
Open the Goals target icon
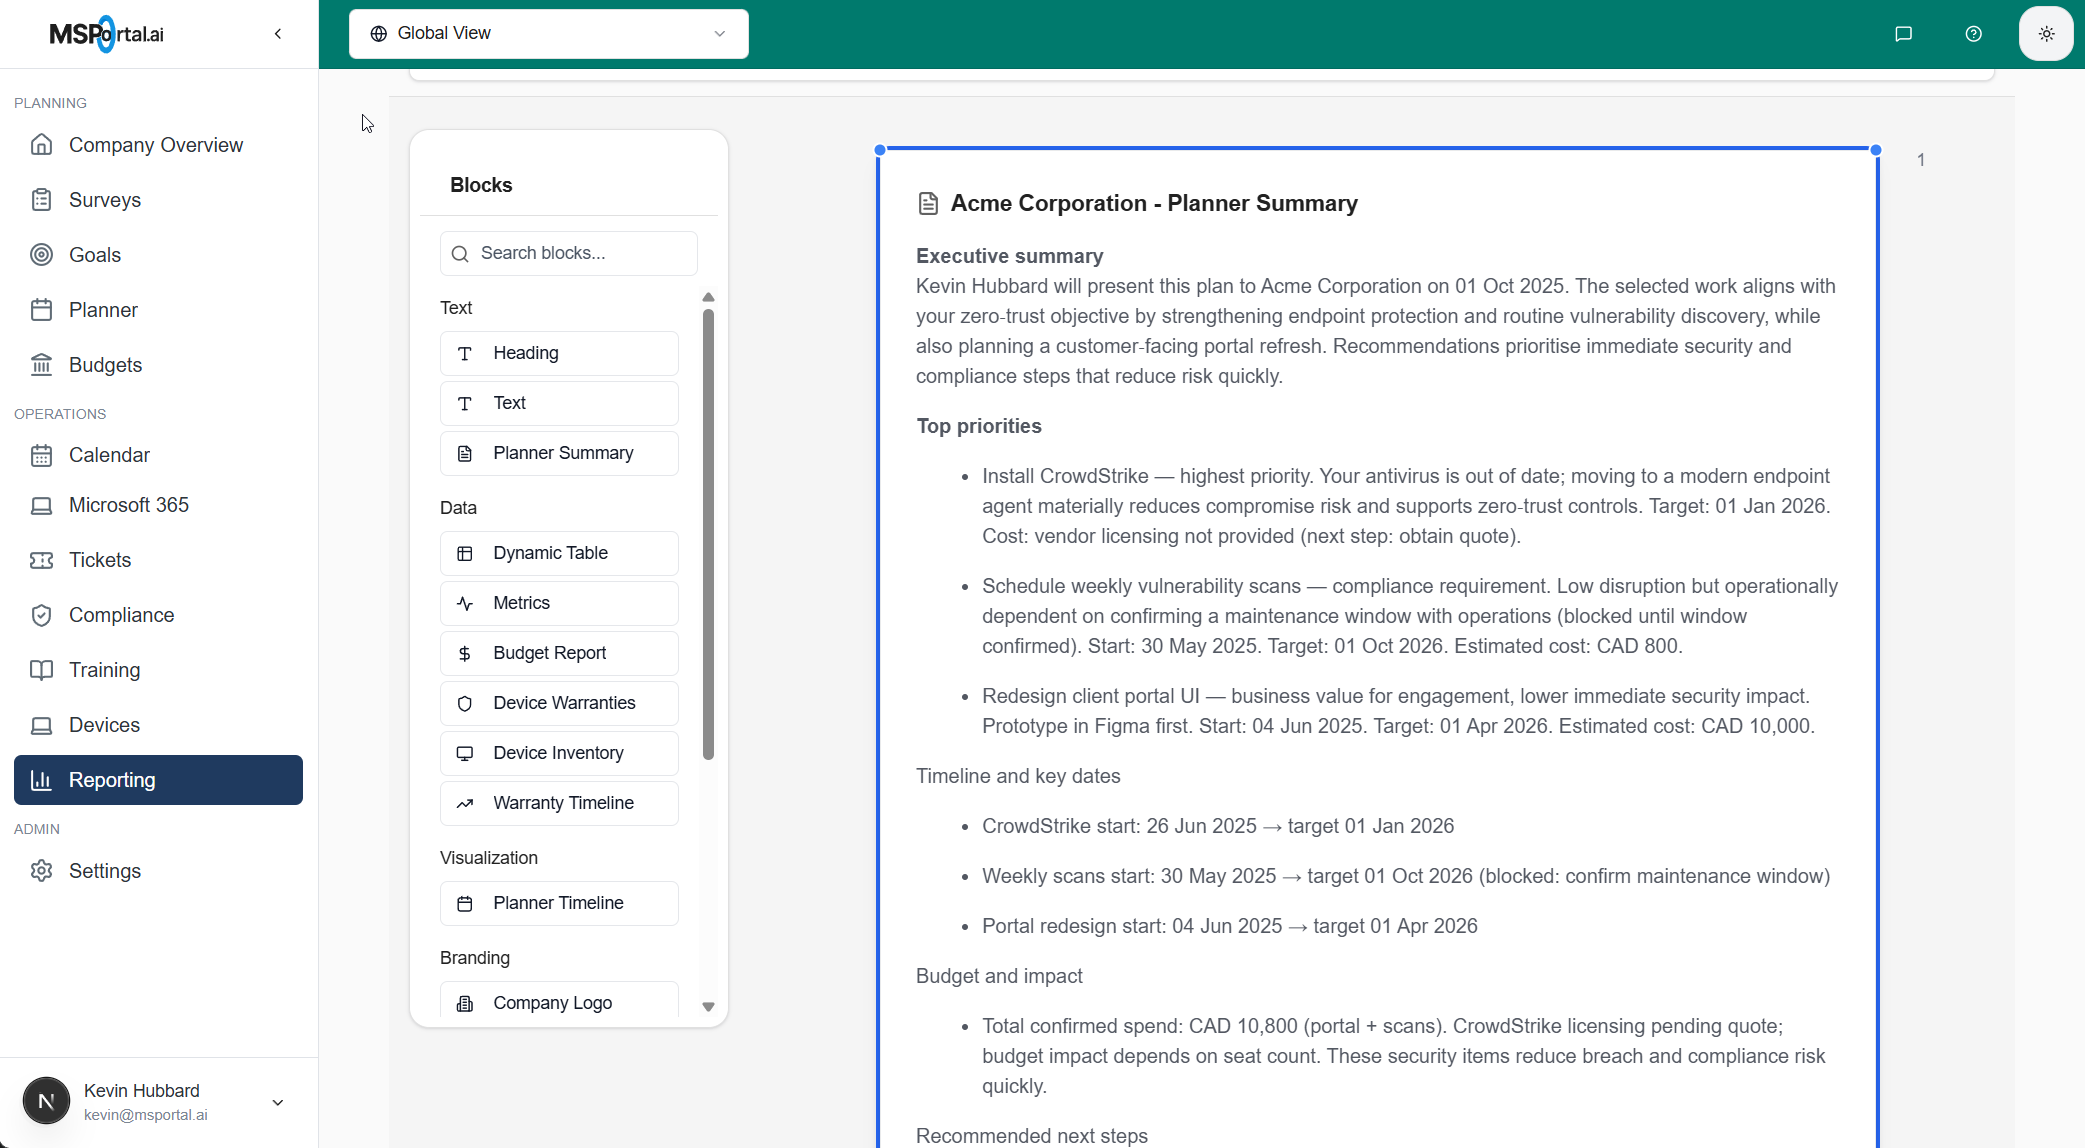tap(41, 255)
